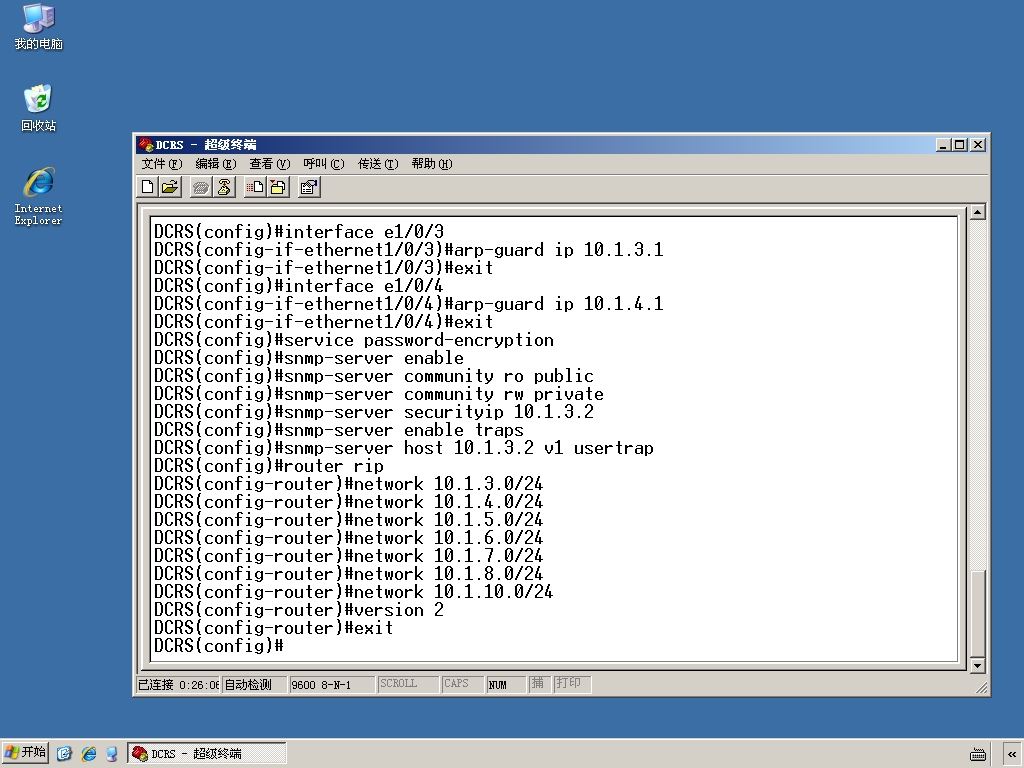
Task: Maximize the DCRS HyperTerminal window
Action: 959,145
